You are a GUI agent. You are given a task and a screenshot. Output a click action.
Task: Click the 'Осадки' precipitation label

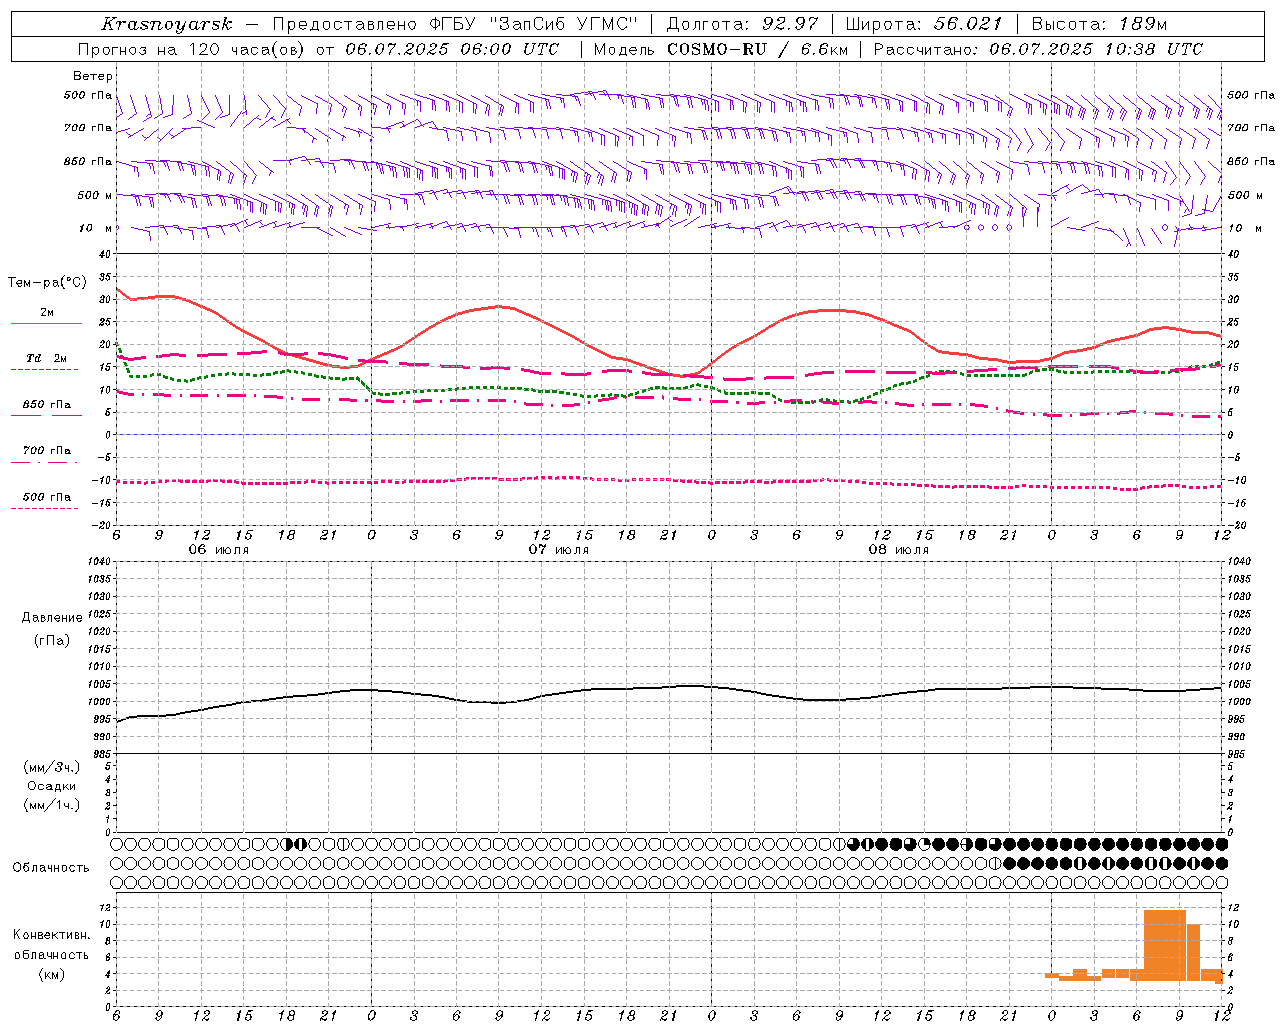[x=52, y=786]
